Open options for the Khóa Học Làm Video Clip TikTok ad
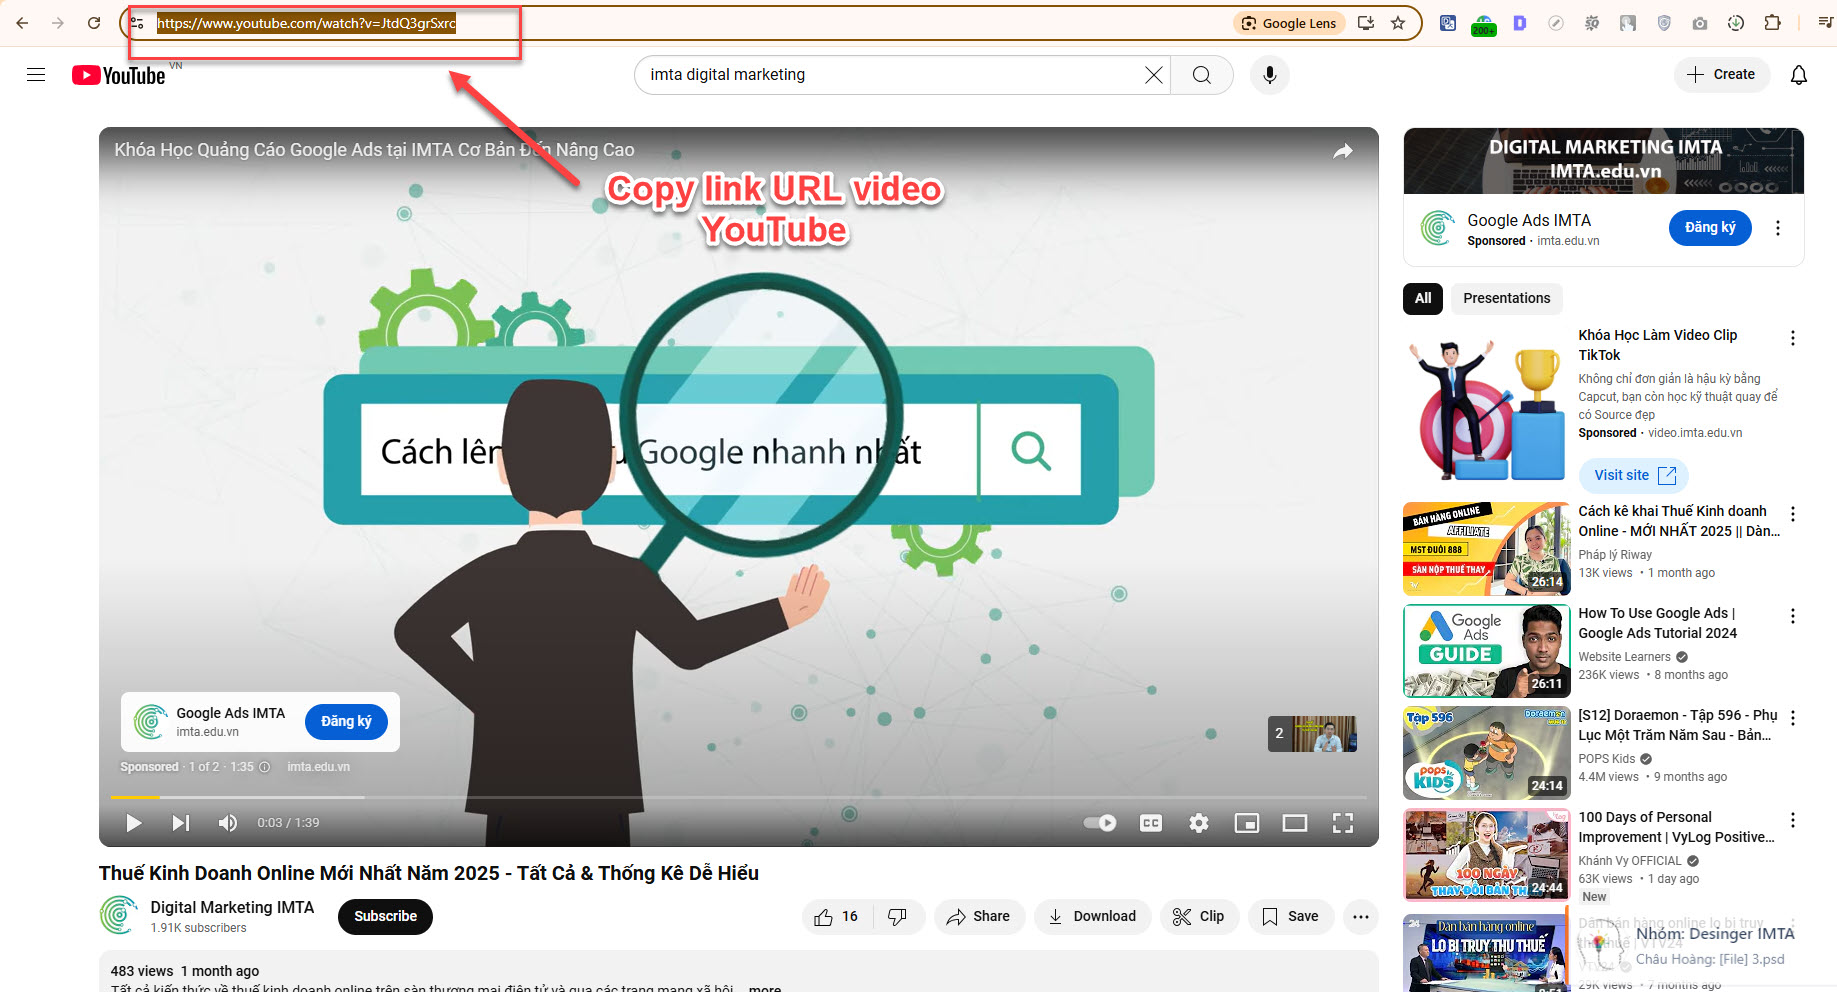This screenshot has width=1837, height=992. (1793, 338)
